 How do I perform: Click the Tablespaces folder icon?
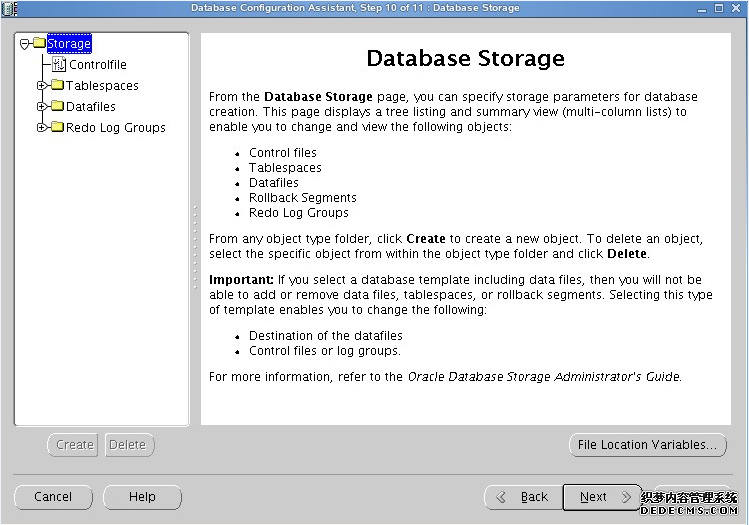point(57,86)
